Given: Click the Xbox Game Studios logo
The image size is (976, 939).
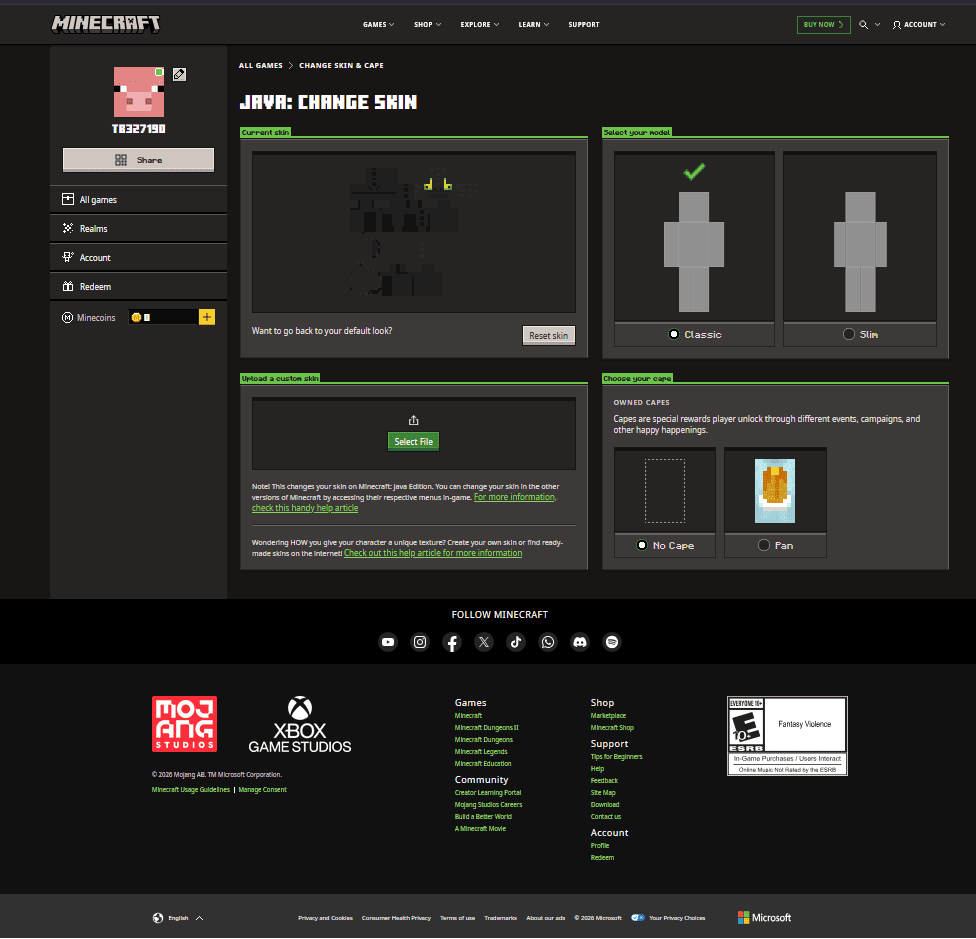Looking at the screenshot, I should tap(300, 725).
